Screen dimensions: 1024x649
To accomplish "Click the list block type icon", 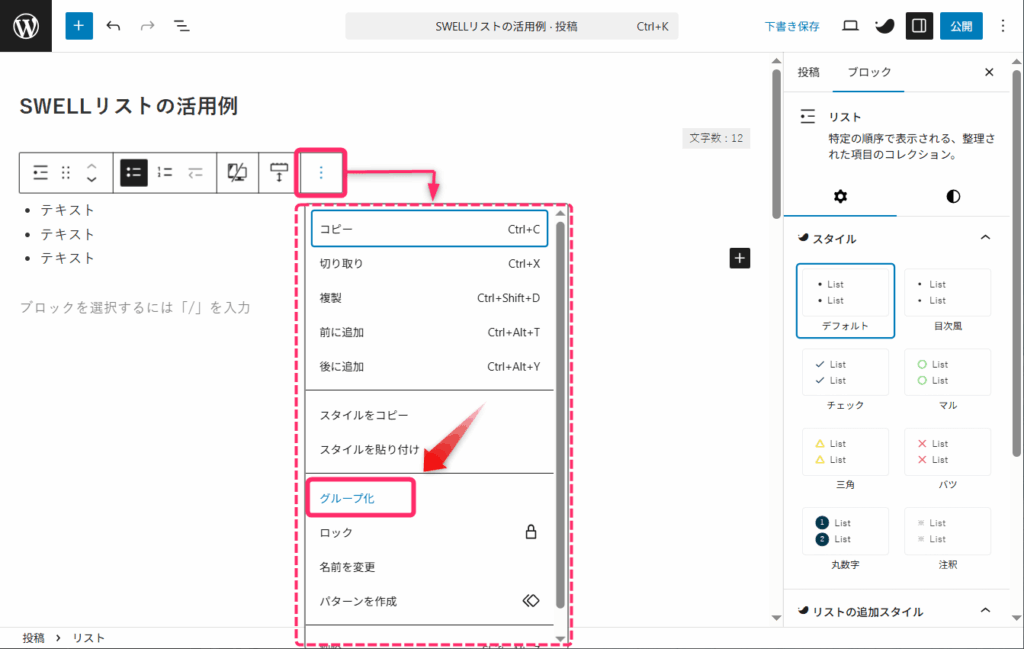I will click(40, 172).
